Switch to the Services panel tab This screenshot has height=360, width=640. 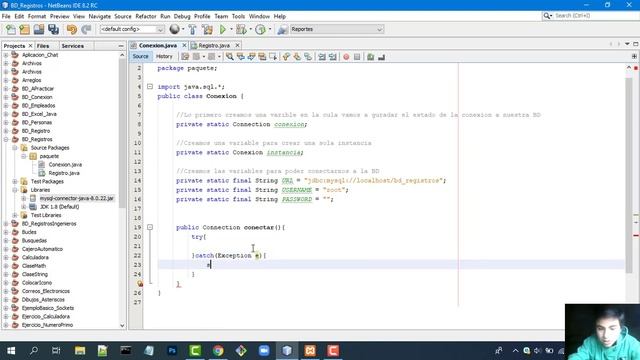[73, 46]
